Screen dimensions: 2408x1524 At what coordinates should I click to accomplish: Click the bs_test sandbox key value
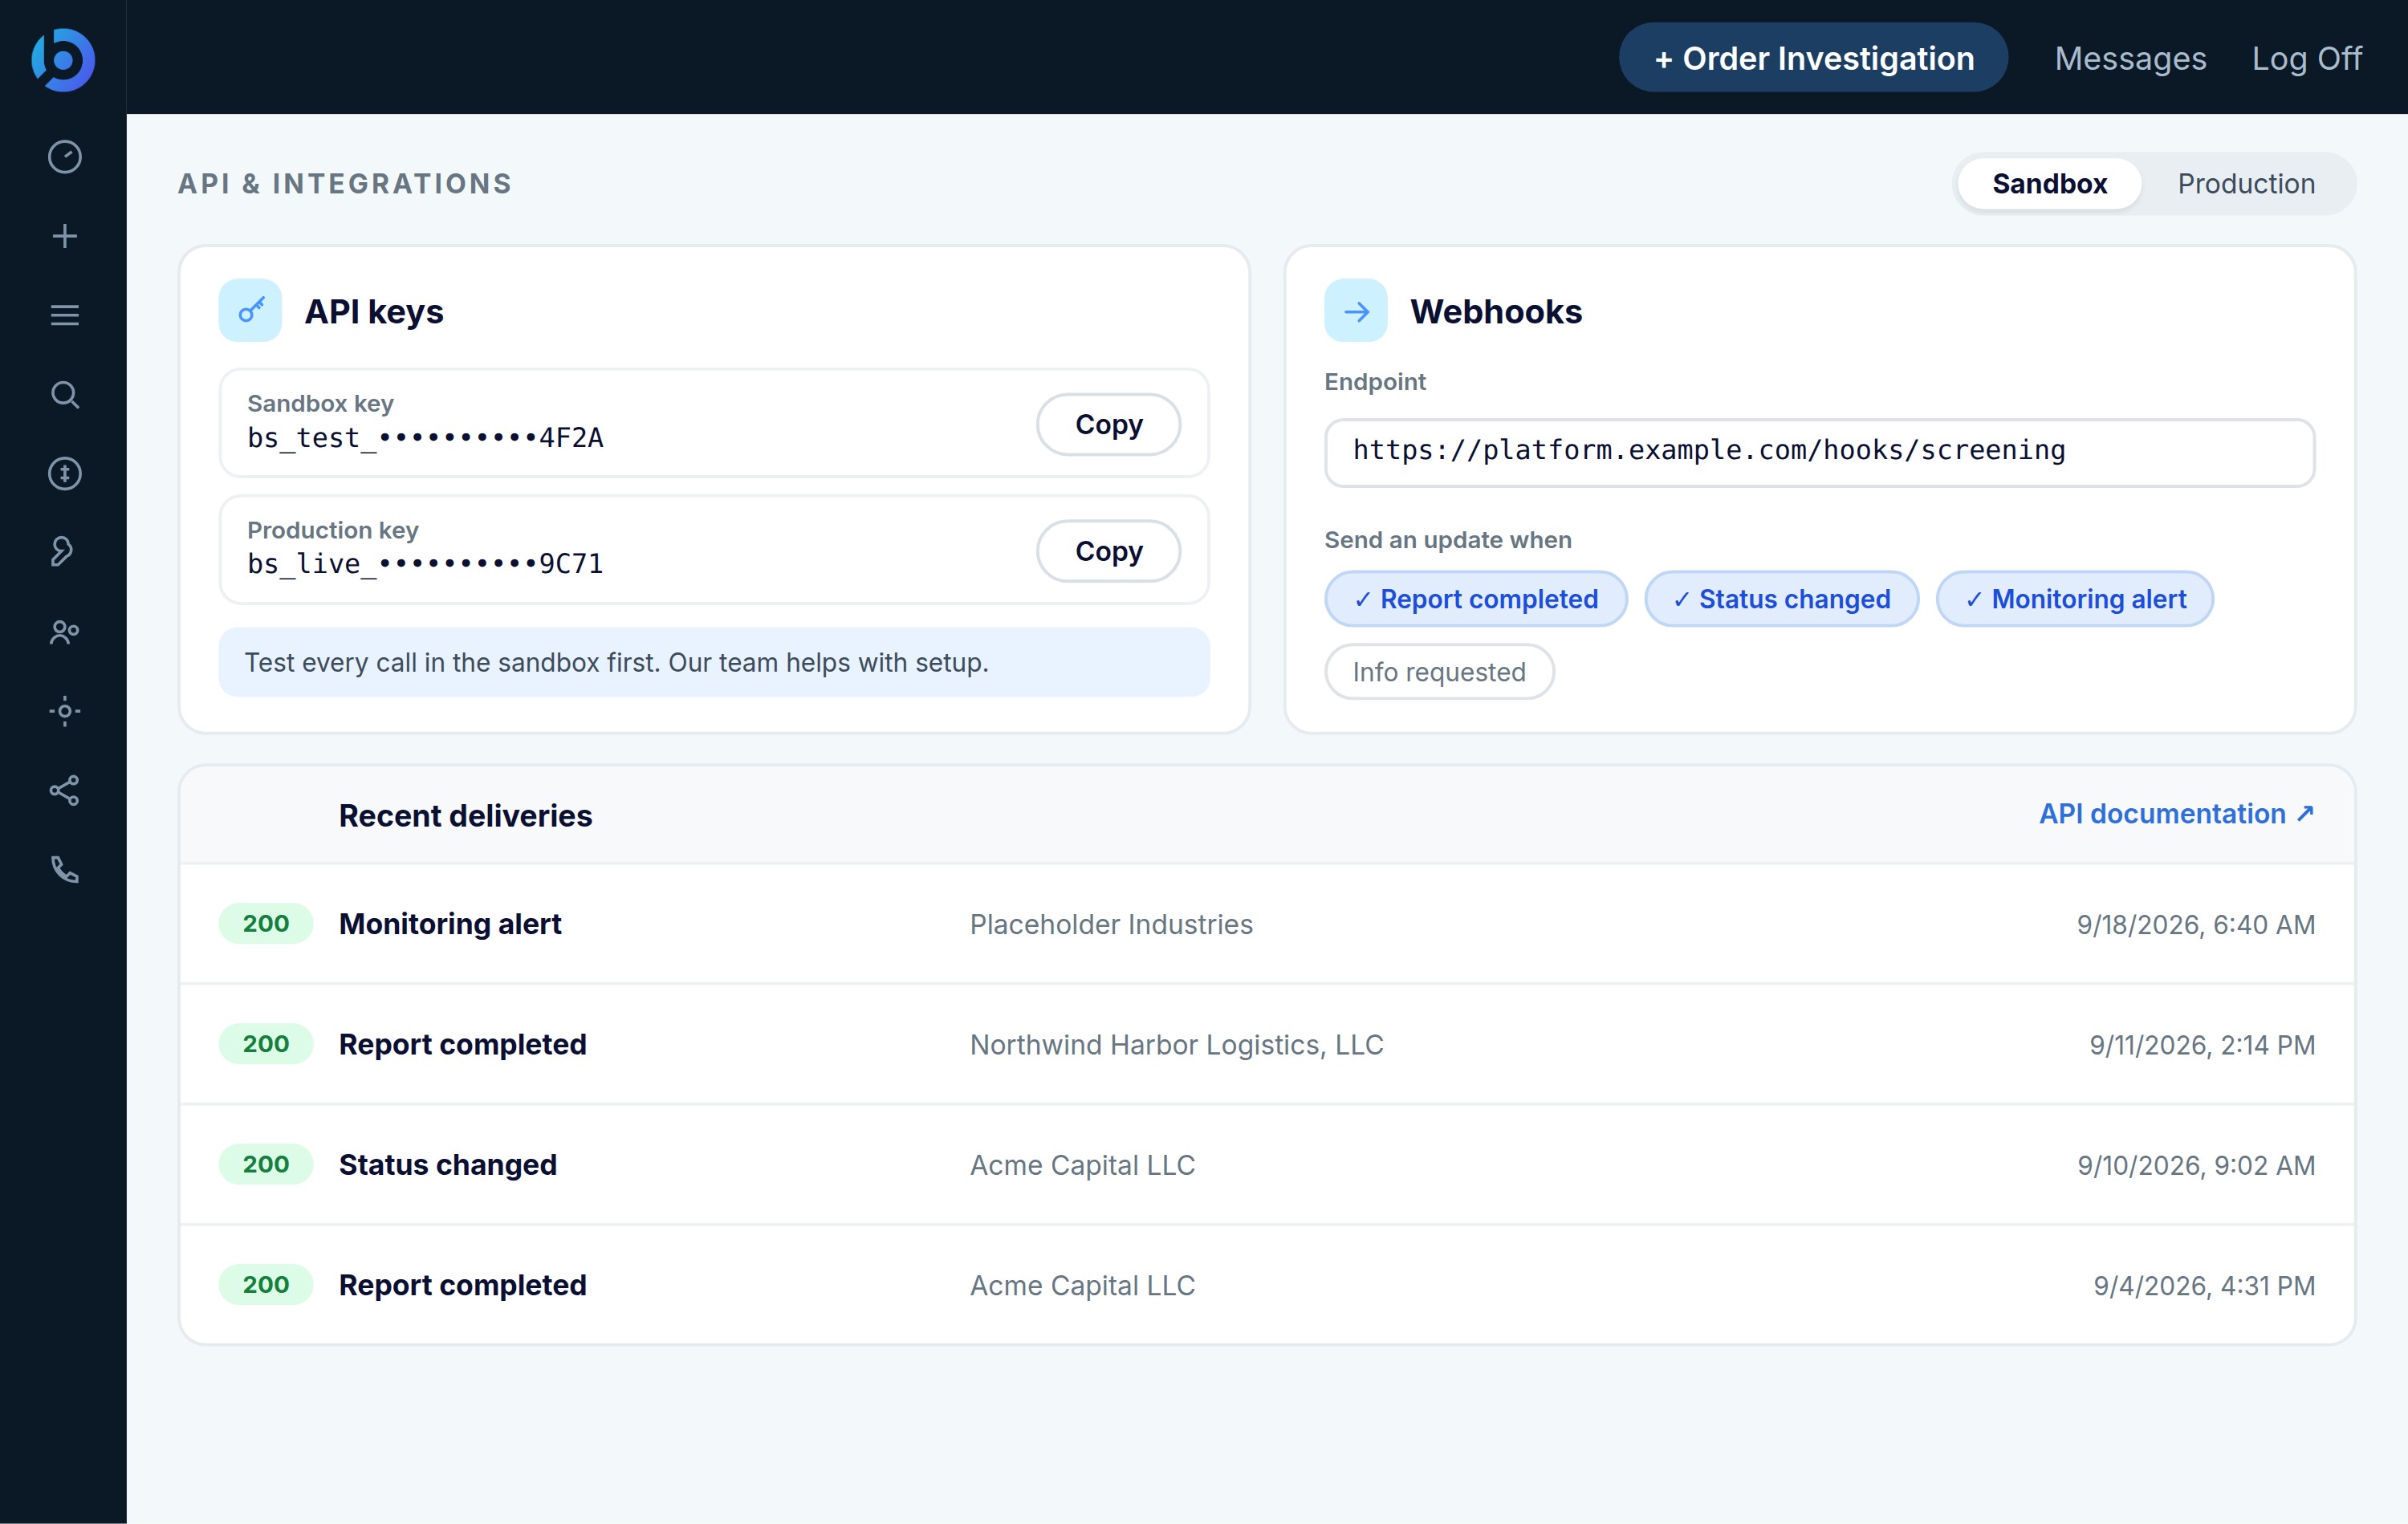425,438
